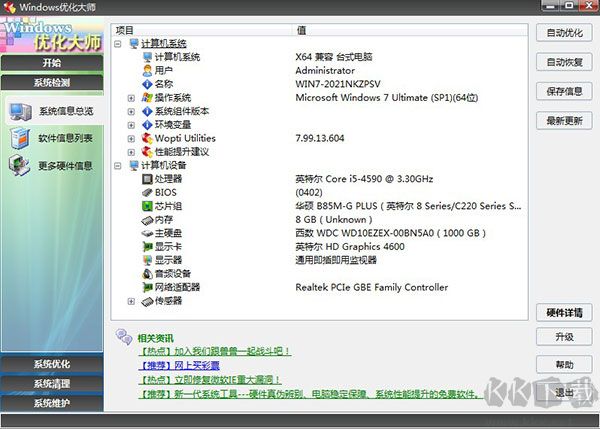Click the 音频设备 speaker icon
The height and width of the screenshot is (429, 600).
(147, 274)
